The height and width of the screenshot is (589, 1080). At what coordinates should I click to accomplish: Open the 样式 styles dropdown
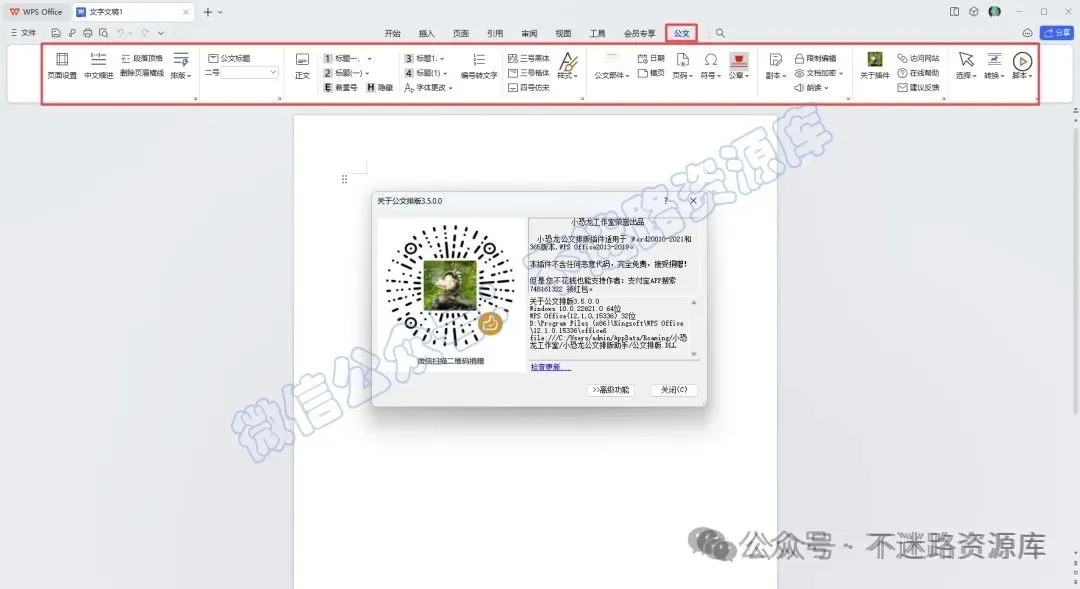click(568, 66)
